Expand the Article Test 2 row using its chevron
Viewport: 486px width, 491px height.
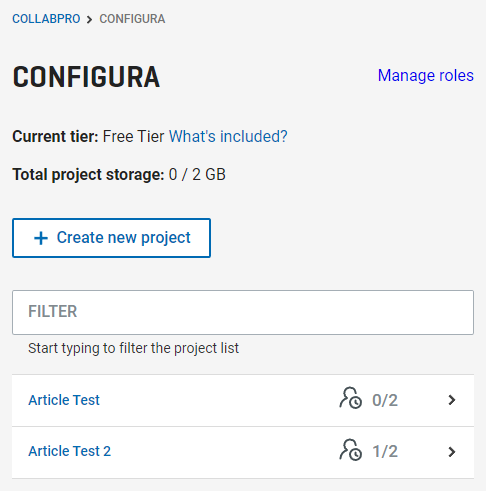[x=452, y=452]
